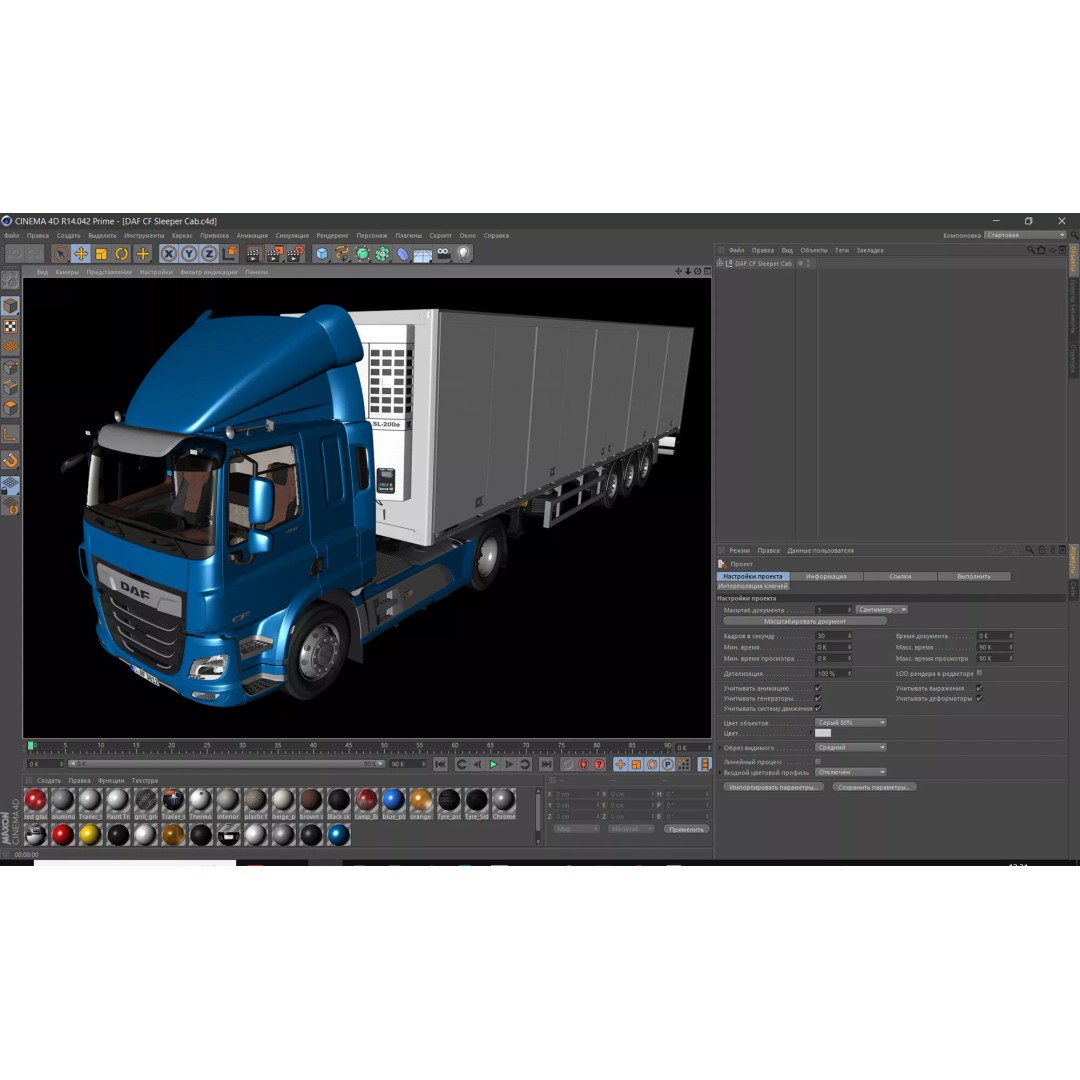Open the Сантиметр units dropdown
The width and height of the screenshot is (1080, 1080).
880,609
